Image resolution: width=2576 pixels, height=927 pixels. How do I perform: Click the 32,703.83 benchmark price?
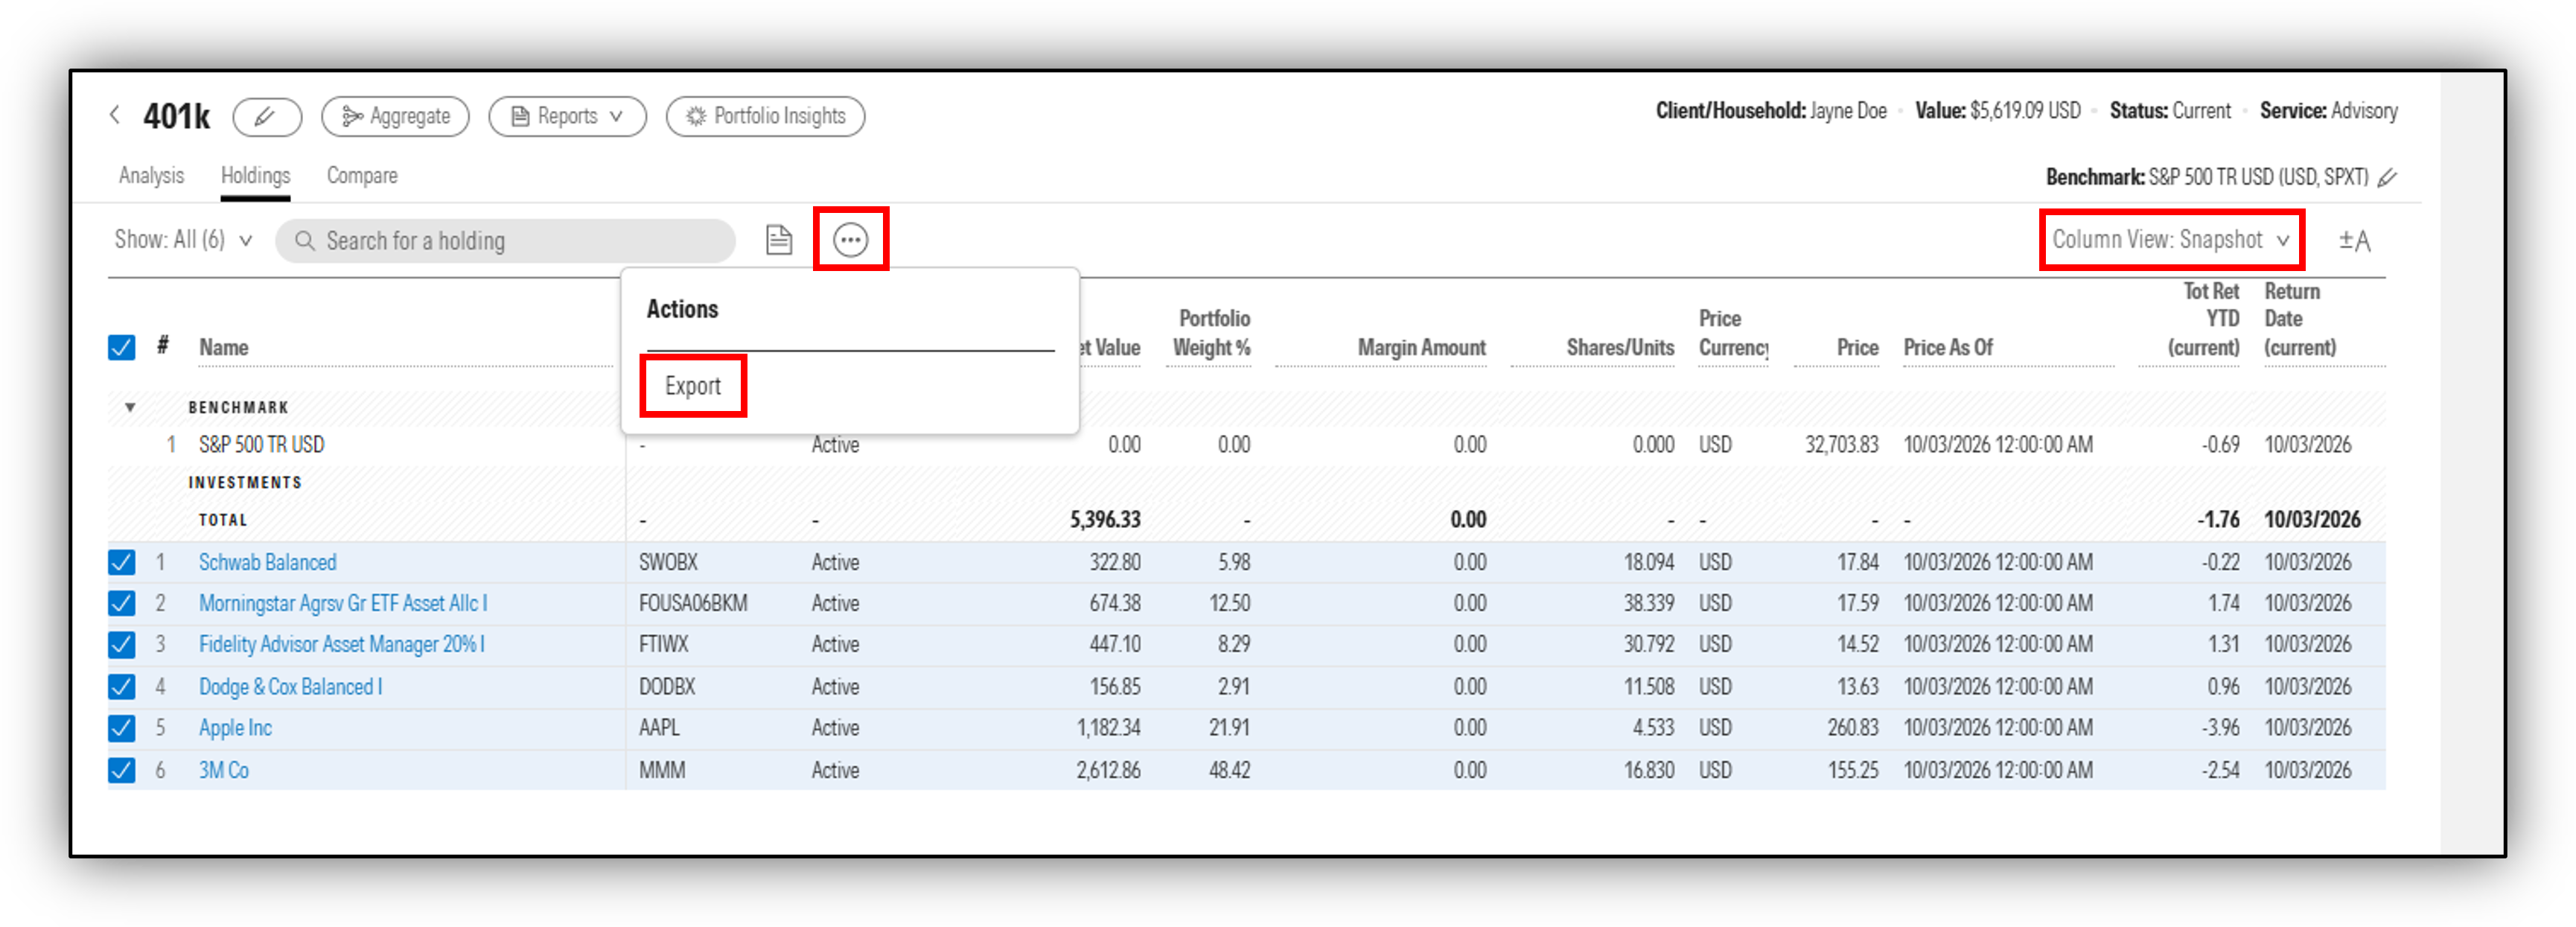1841,444
